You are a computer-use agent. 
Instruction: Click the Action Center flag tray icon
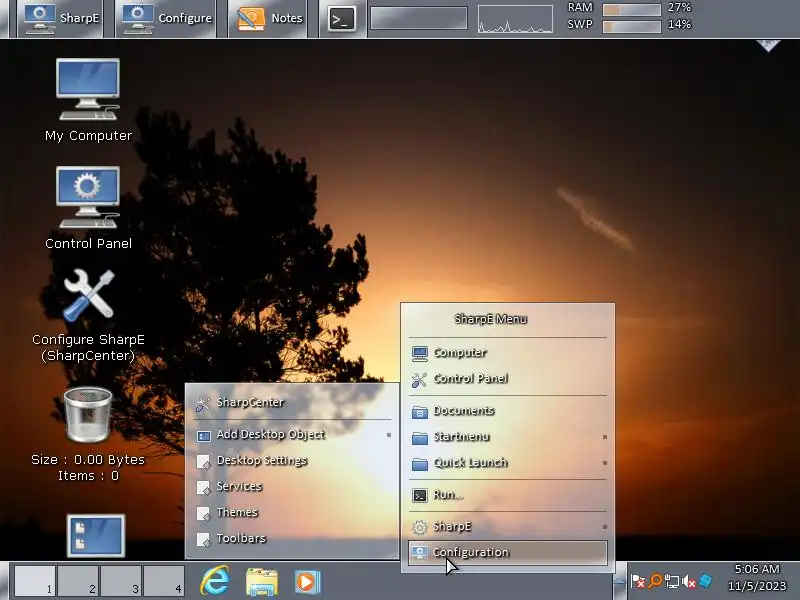[x=638, y=581]
